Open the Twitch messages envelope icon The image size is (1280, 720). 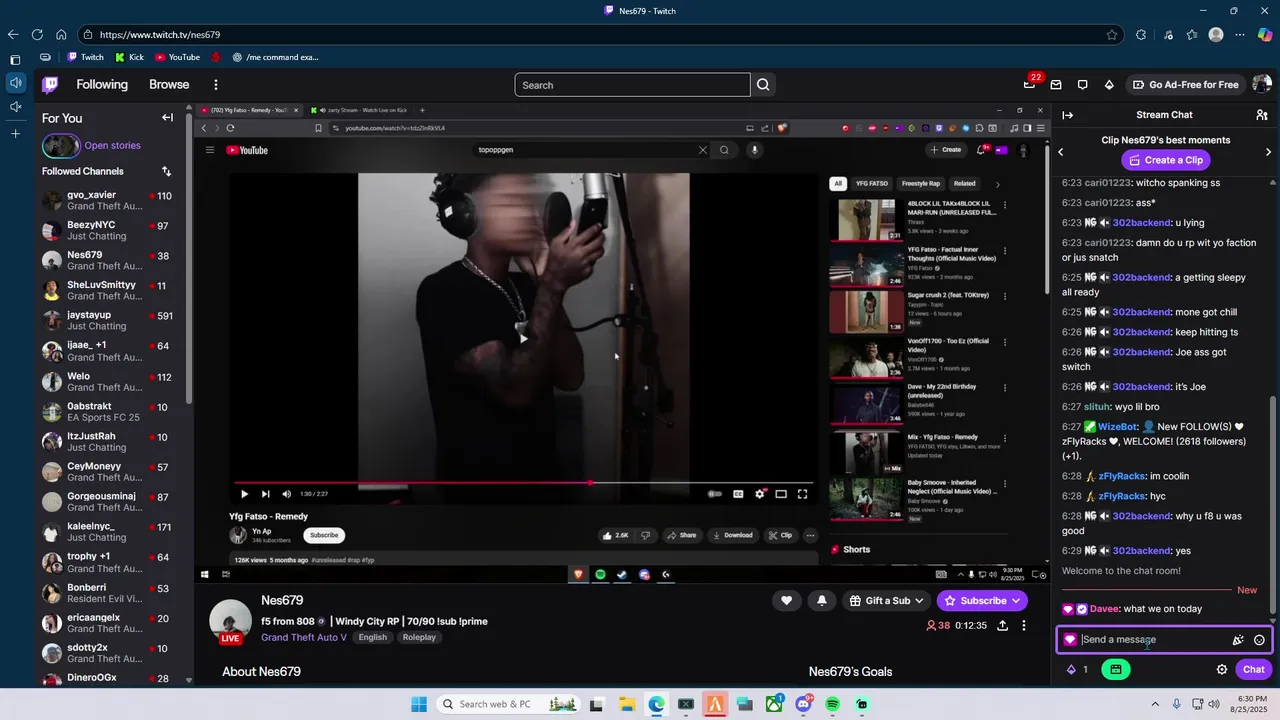(x=1056, y=85)
